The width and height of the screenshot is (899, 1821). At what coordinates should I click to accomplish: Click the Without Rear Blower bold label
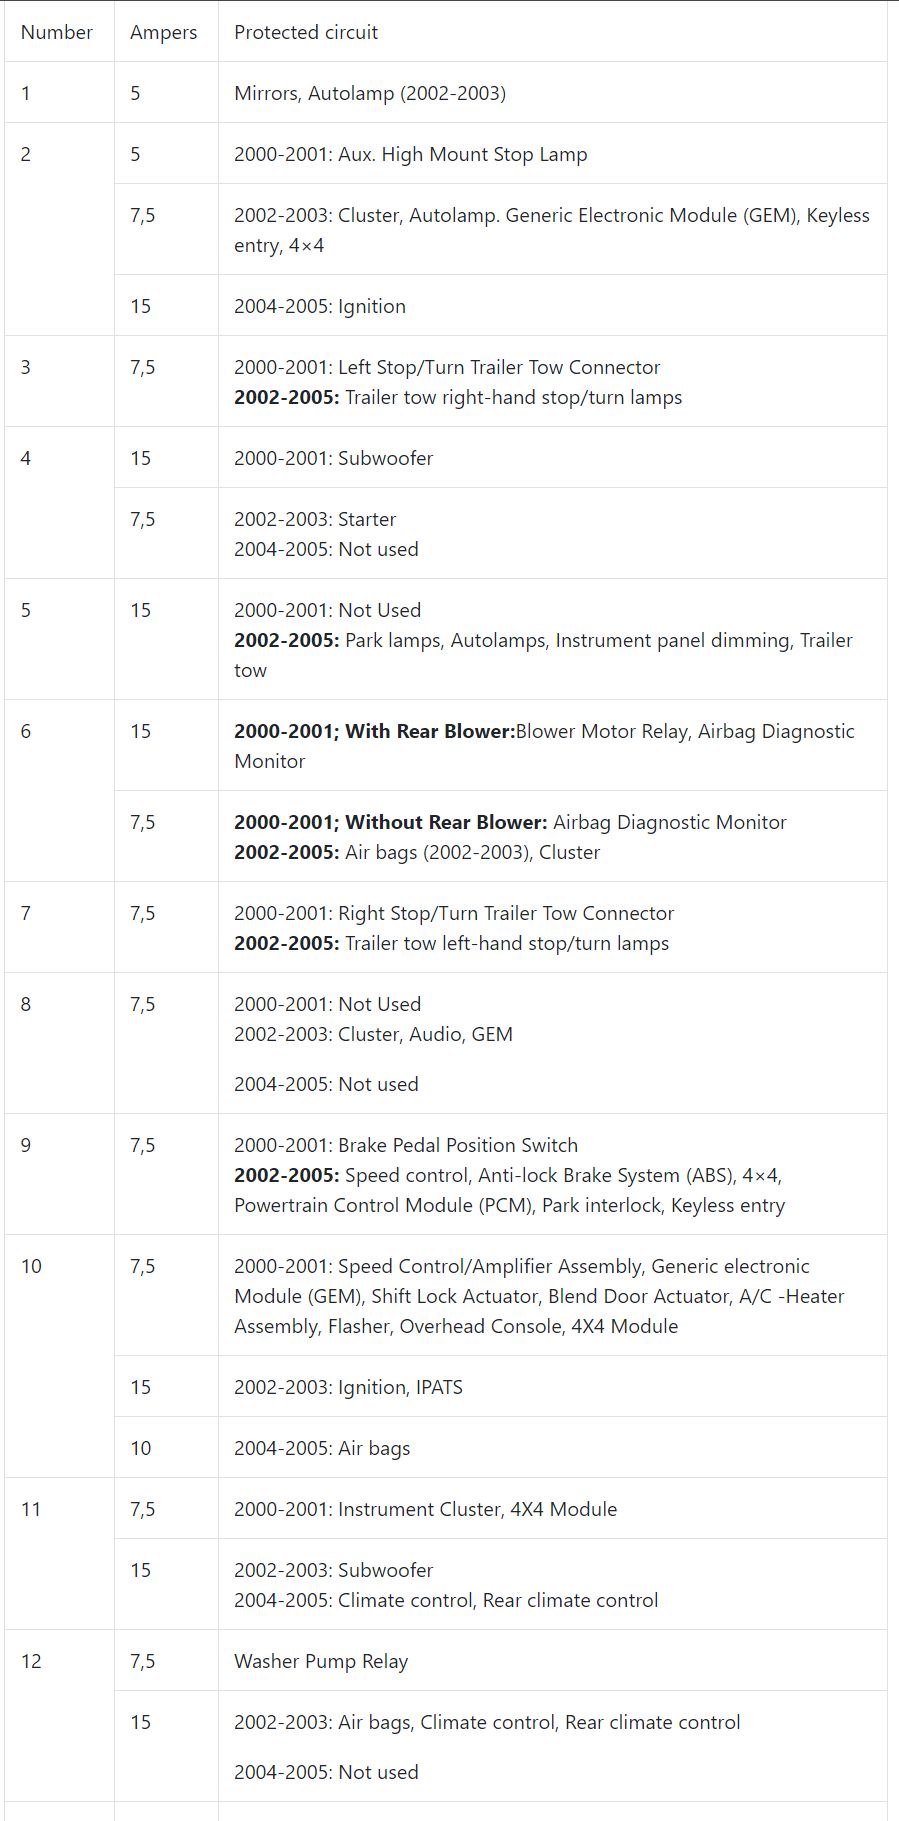(x=391, y=822)
